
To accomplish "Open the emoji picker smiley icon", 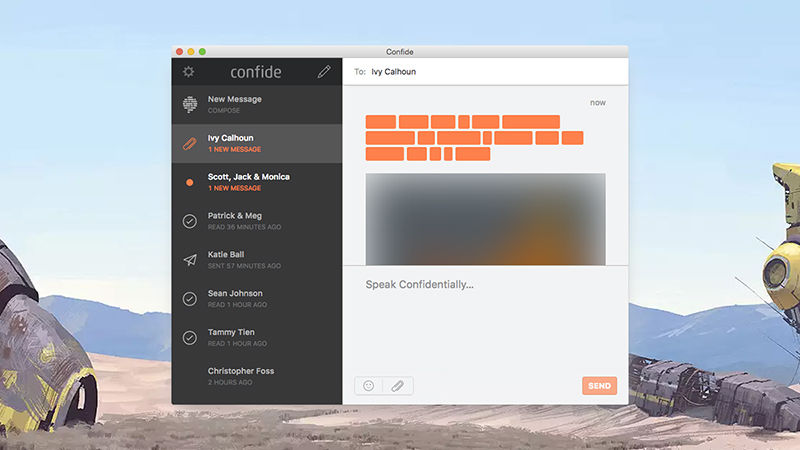I will coord(368,386).
